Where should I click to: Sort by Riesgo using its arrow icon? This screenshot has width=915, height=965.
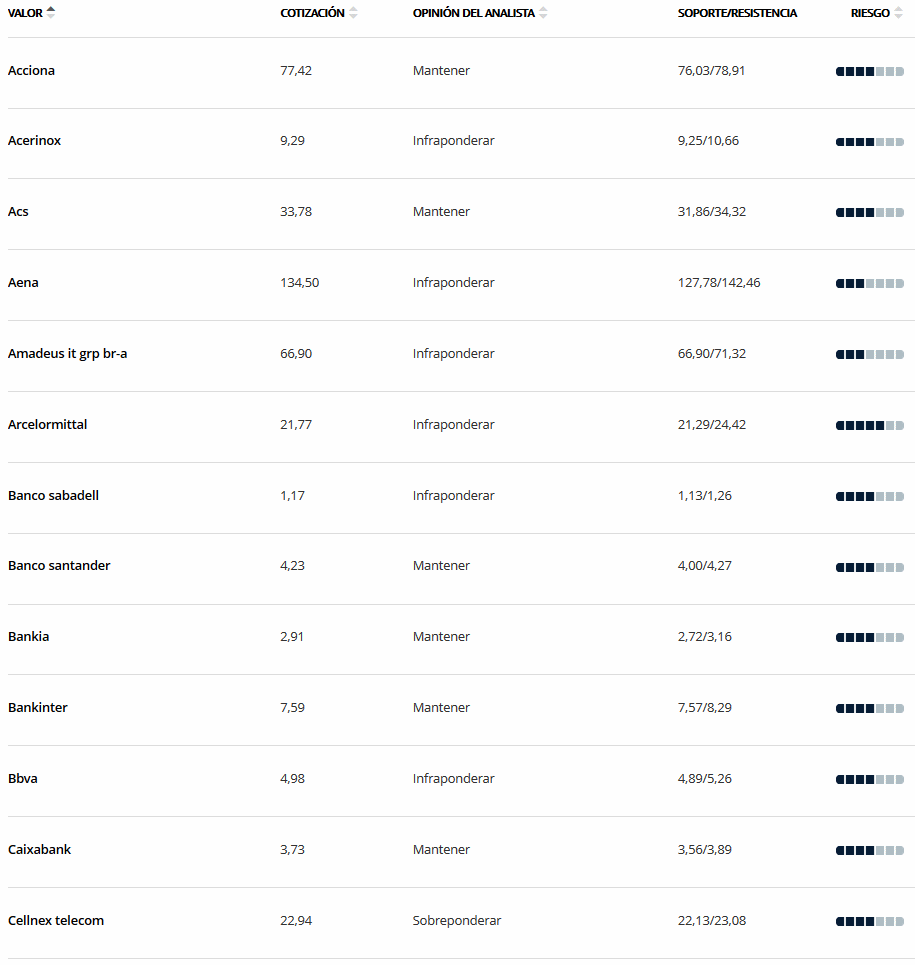coord(898,12)
